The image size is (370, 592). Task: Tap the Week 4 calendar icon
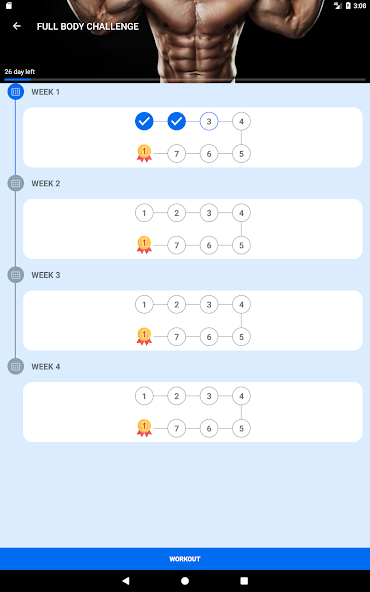pyautogui.click(x=15, y=366)
